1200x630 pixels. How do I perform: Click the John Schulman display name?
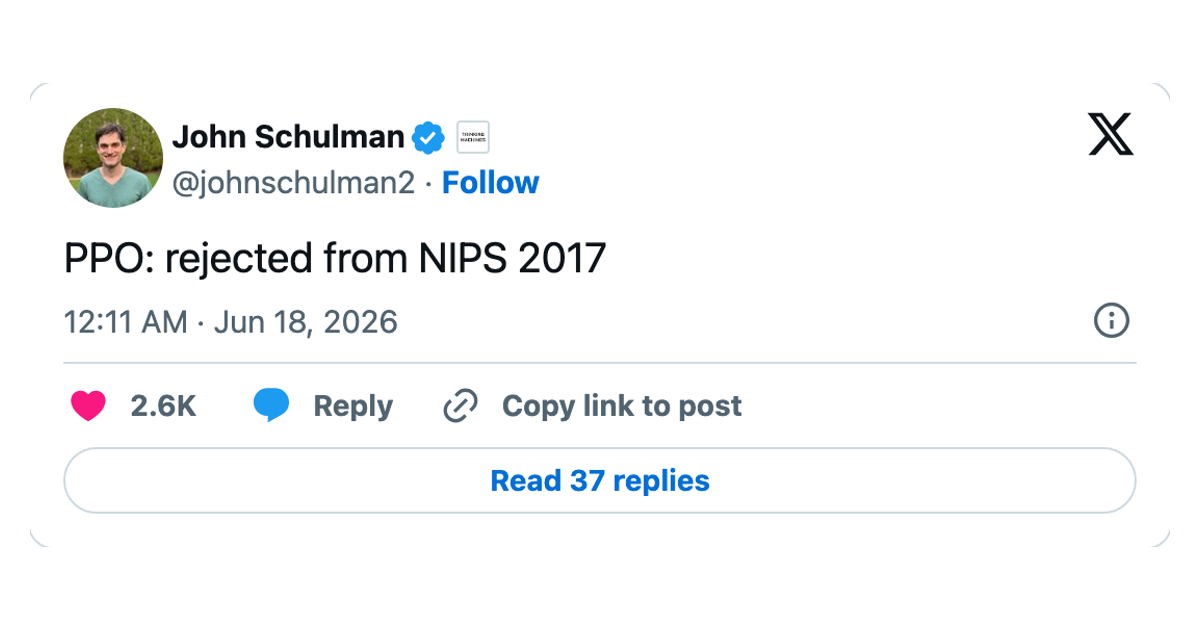pyautogui.click(x=289, y=137)
